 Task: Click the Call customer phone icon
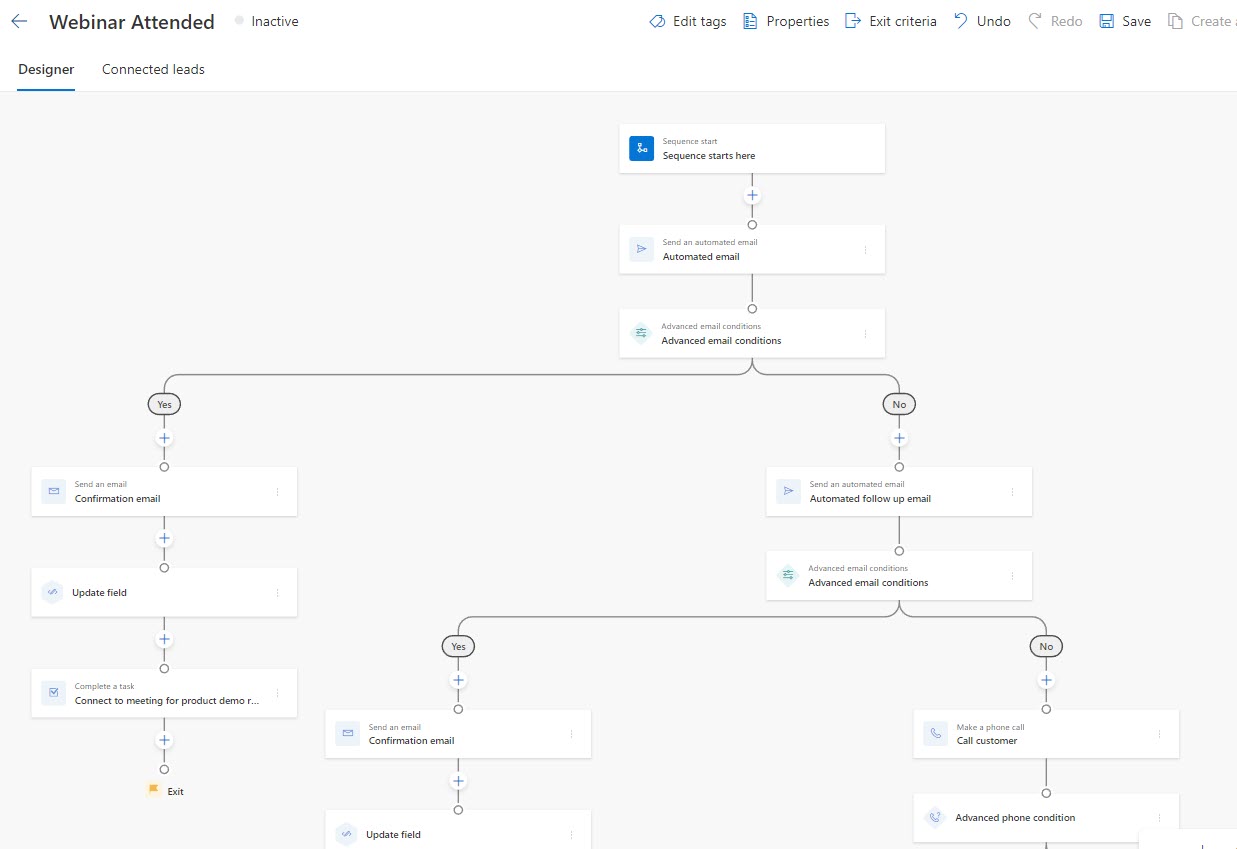935,734
